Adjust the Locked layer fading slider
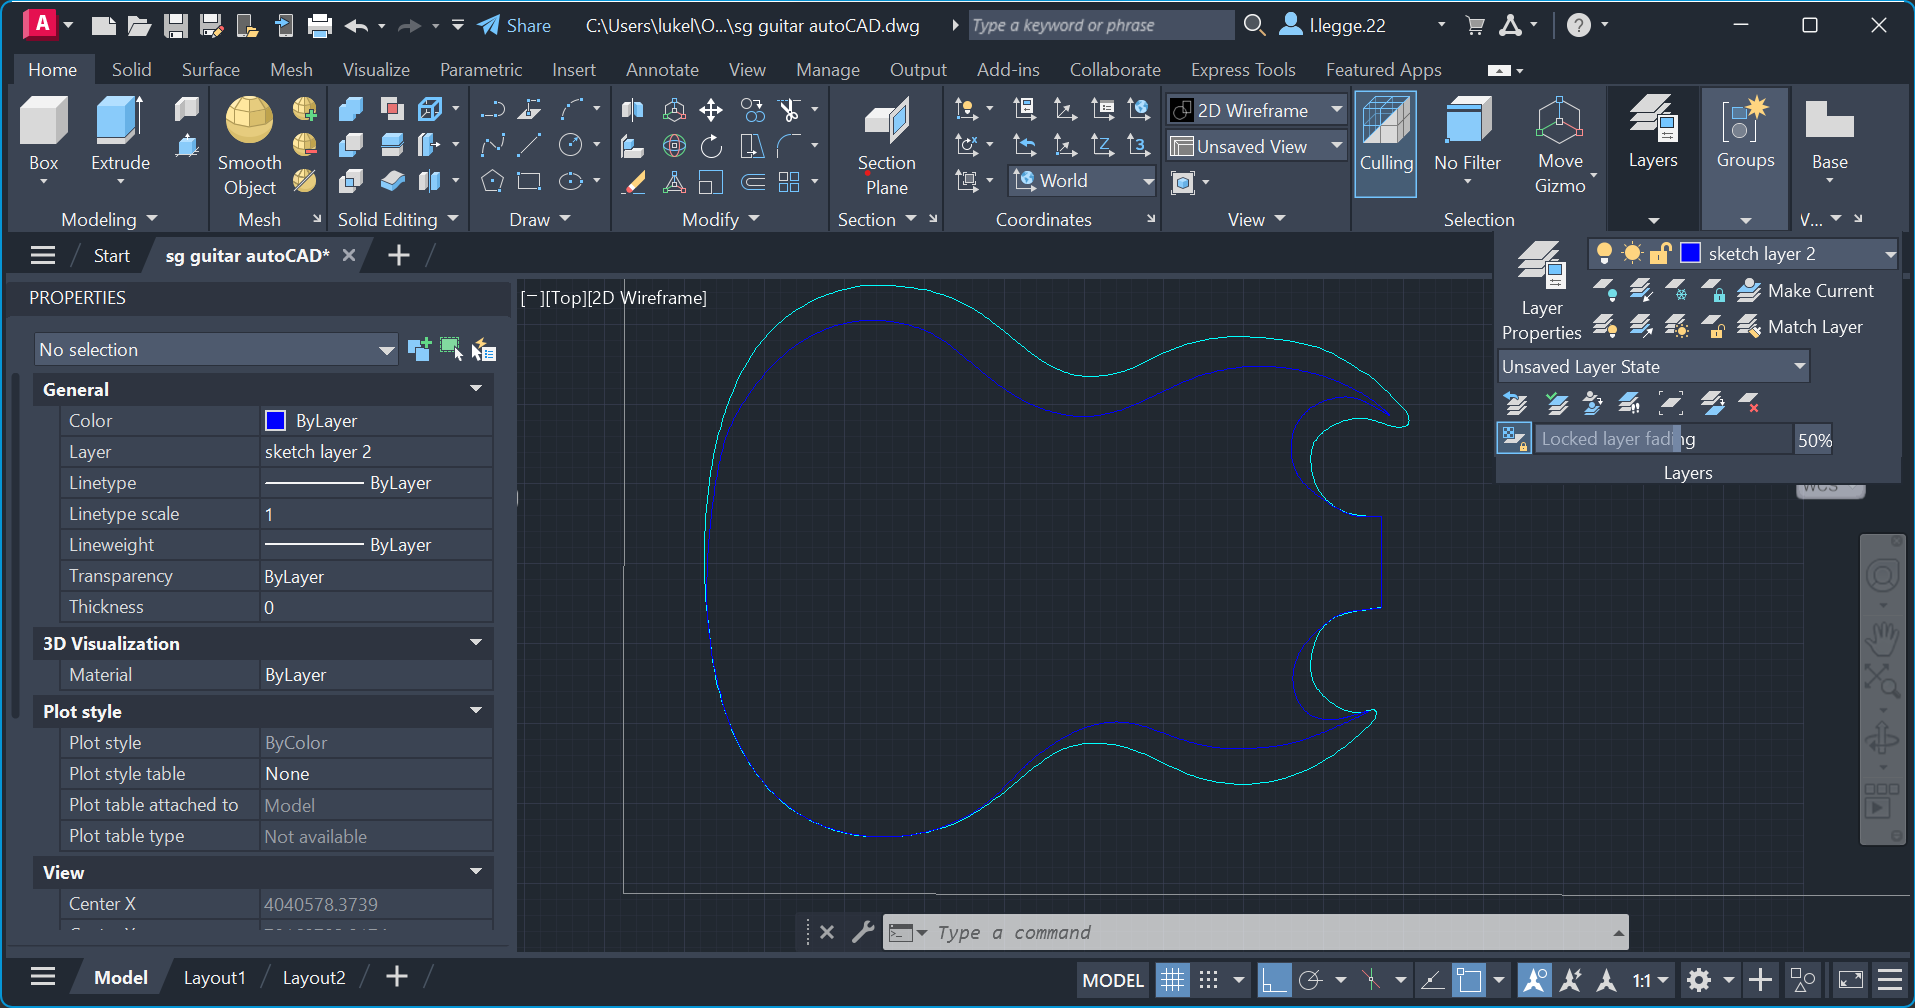 (x=1664, y=438)
